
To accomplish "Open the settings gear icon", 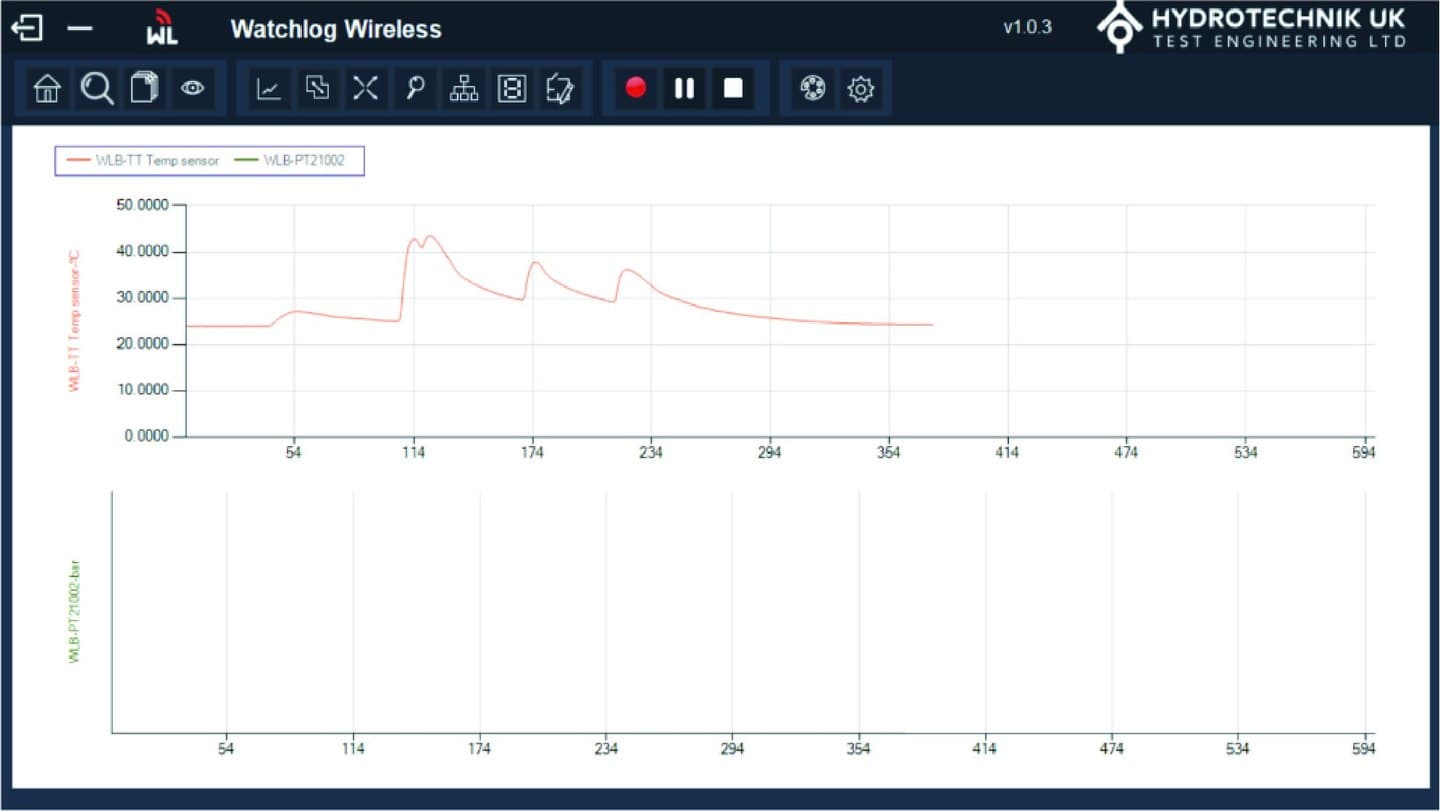I will pyautogui.click(x=860, y=89).
